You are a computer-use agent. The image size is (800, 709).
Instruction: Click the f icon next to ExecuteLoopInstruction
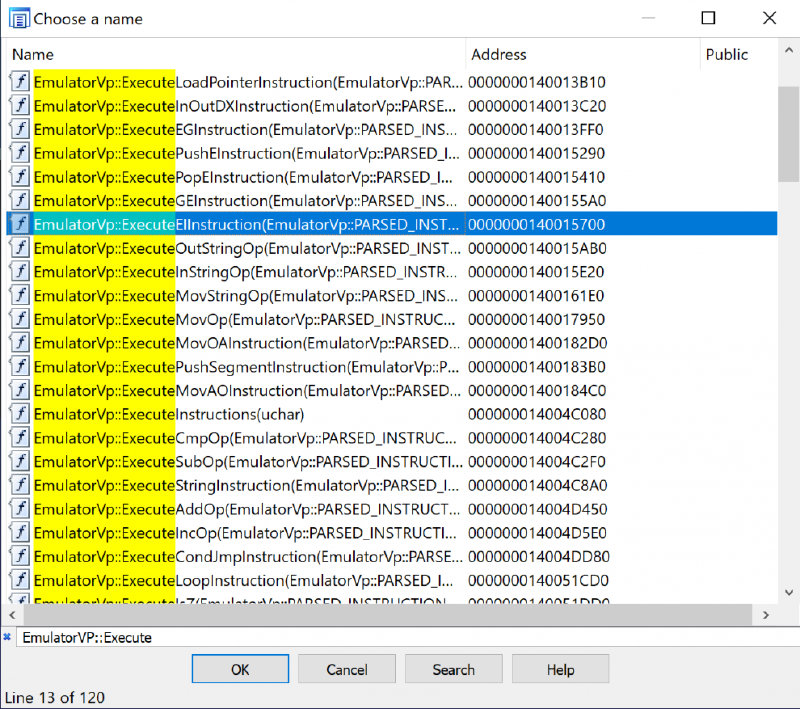tap(20, 580)
